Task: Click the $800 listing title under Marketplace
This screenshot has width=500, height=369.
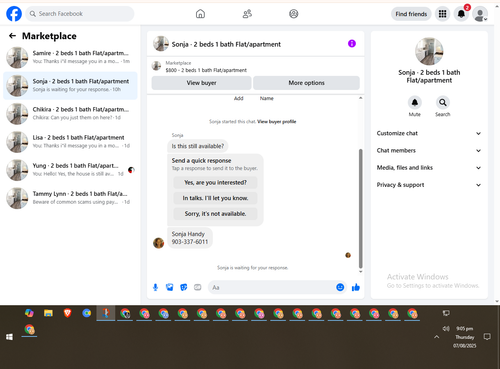Action: click(206, 70)
